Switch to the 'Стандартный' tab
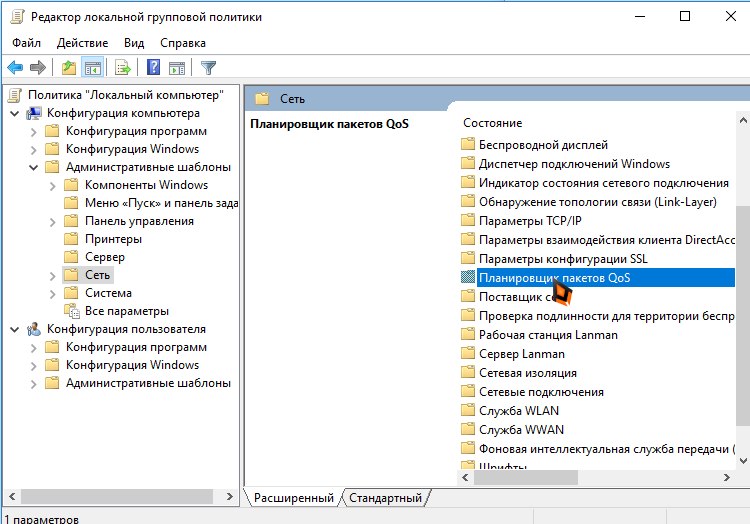 tap(386, 498)
